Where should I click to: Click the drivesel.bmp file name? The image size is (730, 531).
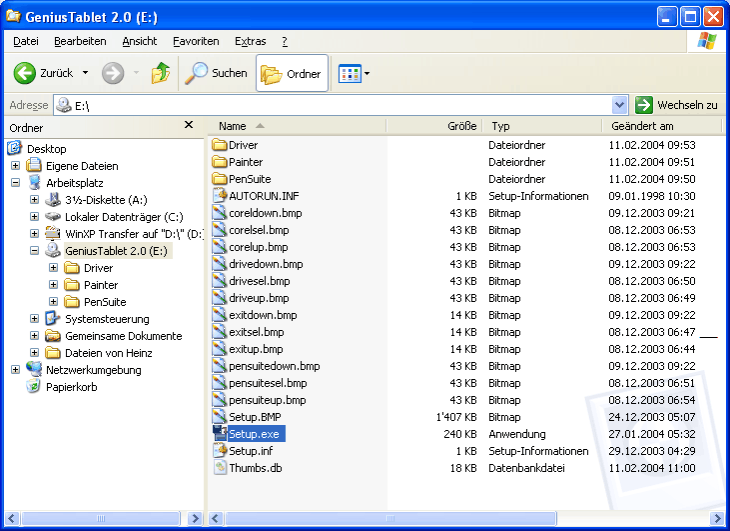pyautogui.click(x=259, y=281)
